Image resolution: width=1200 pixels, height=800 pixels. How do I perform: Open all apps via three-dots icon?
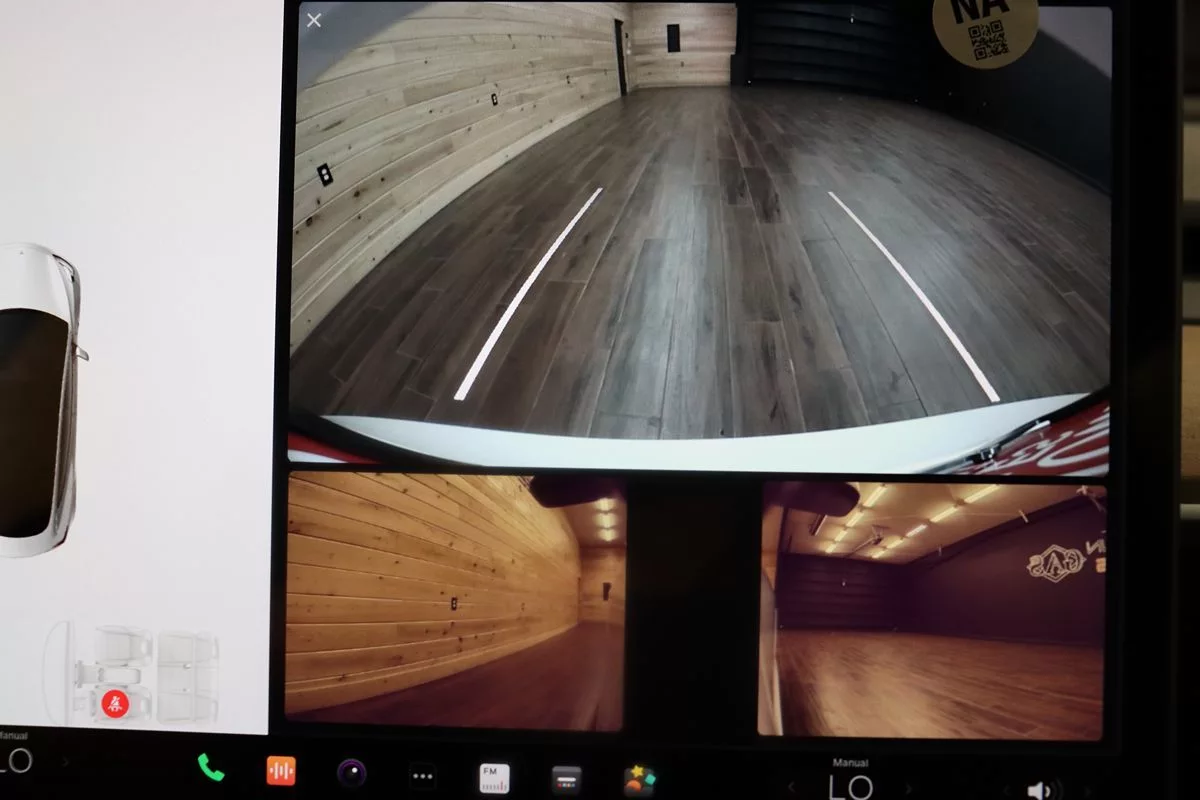[423, 776]
